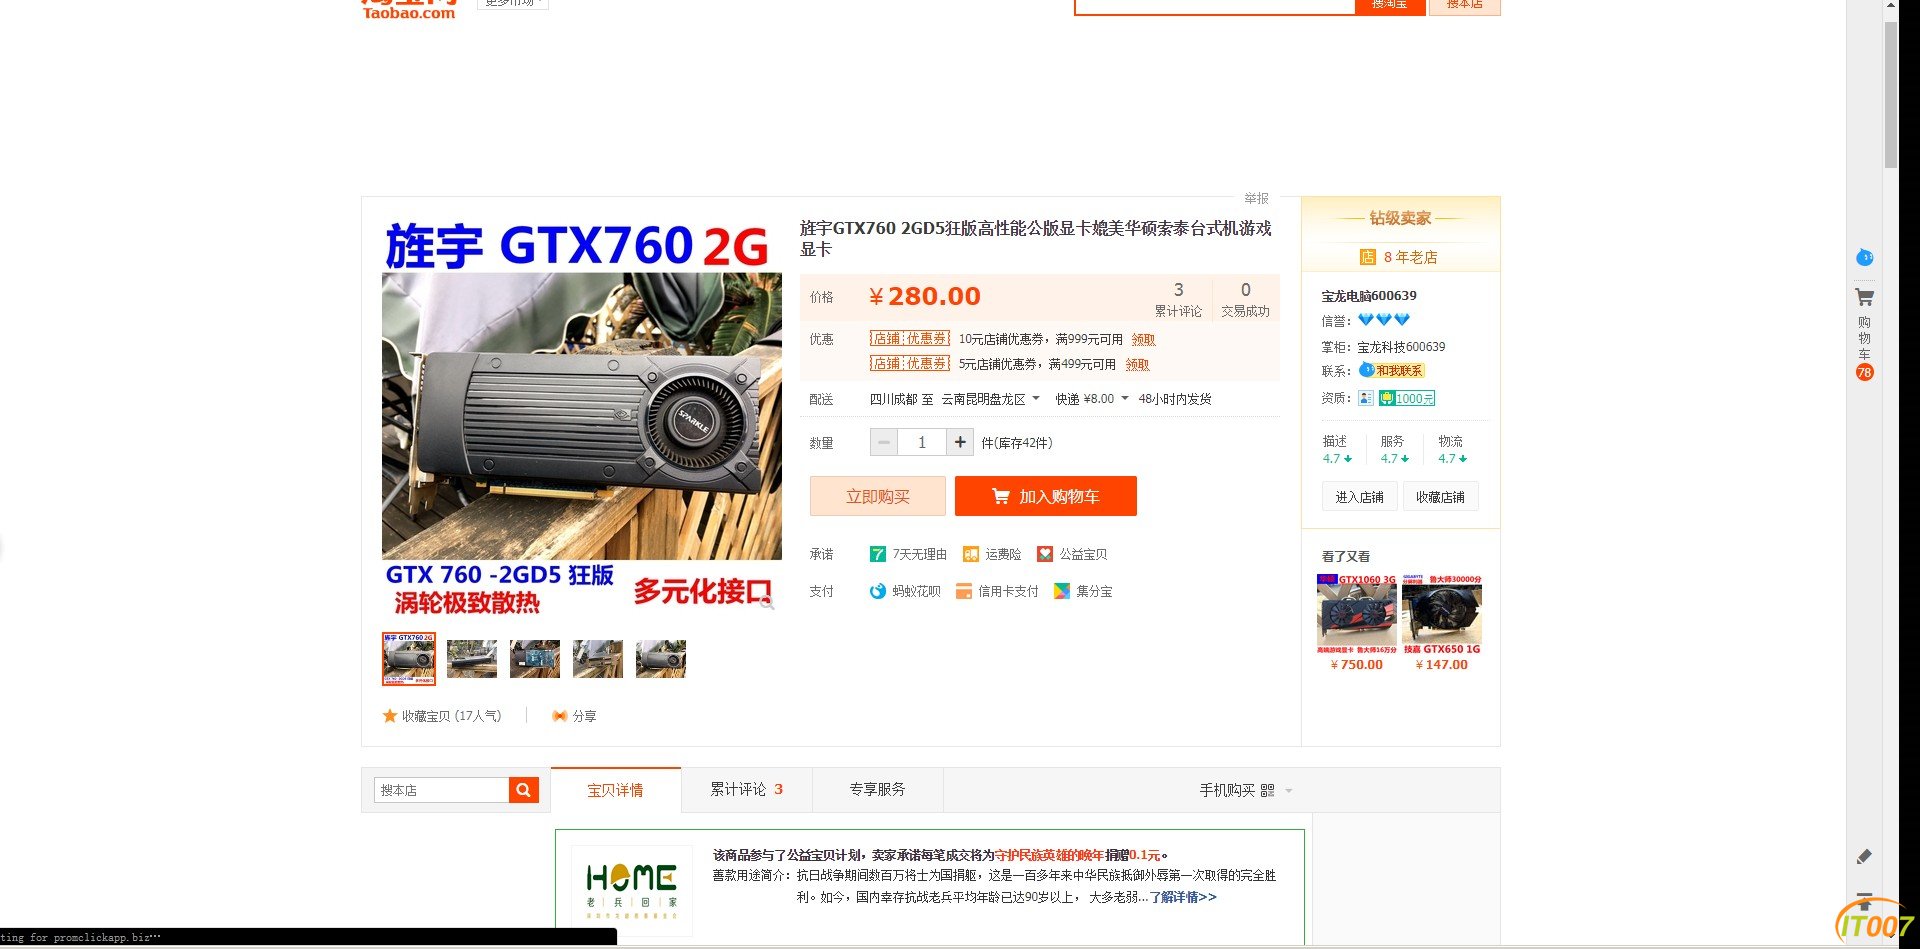Click the Taobao.com logo
Image resolution: width=1920 pixels, height=949 pixels.
click(409, 10)
